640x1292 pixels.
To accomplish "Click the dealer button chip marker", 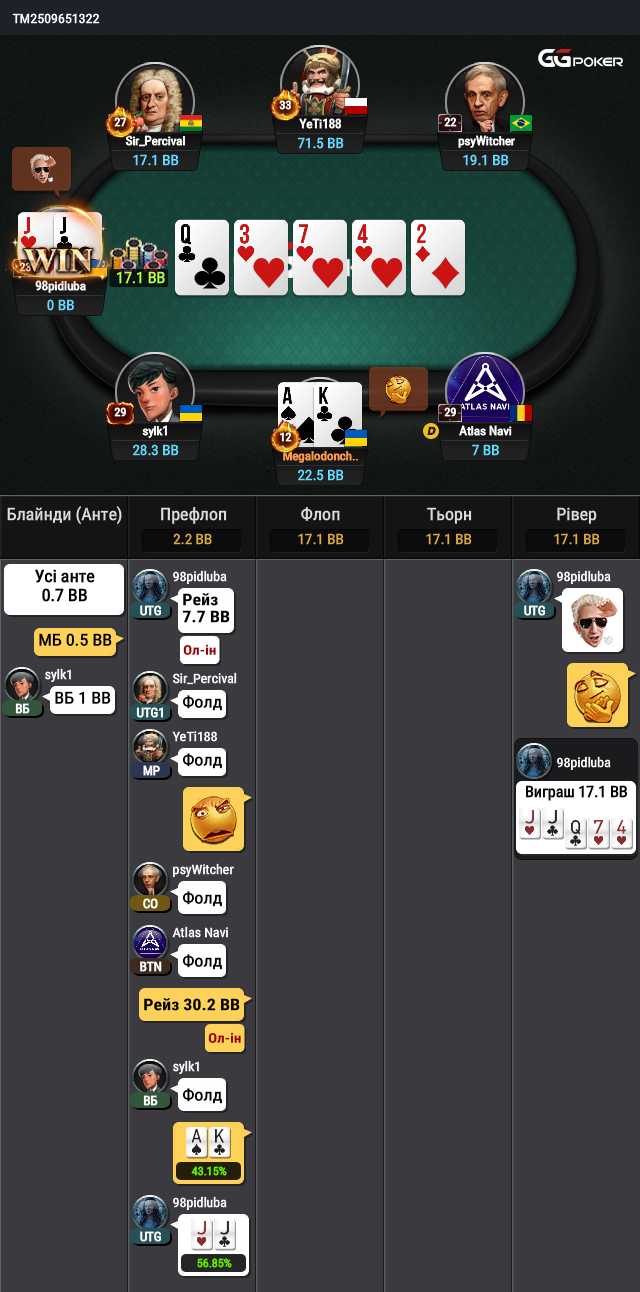I will pyautogui.click(x=431, y=431).
